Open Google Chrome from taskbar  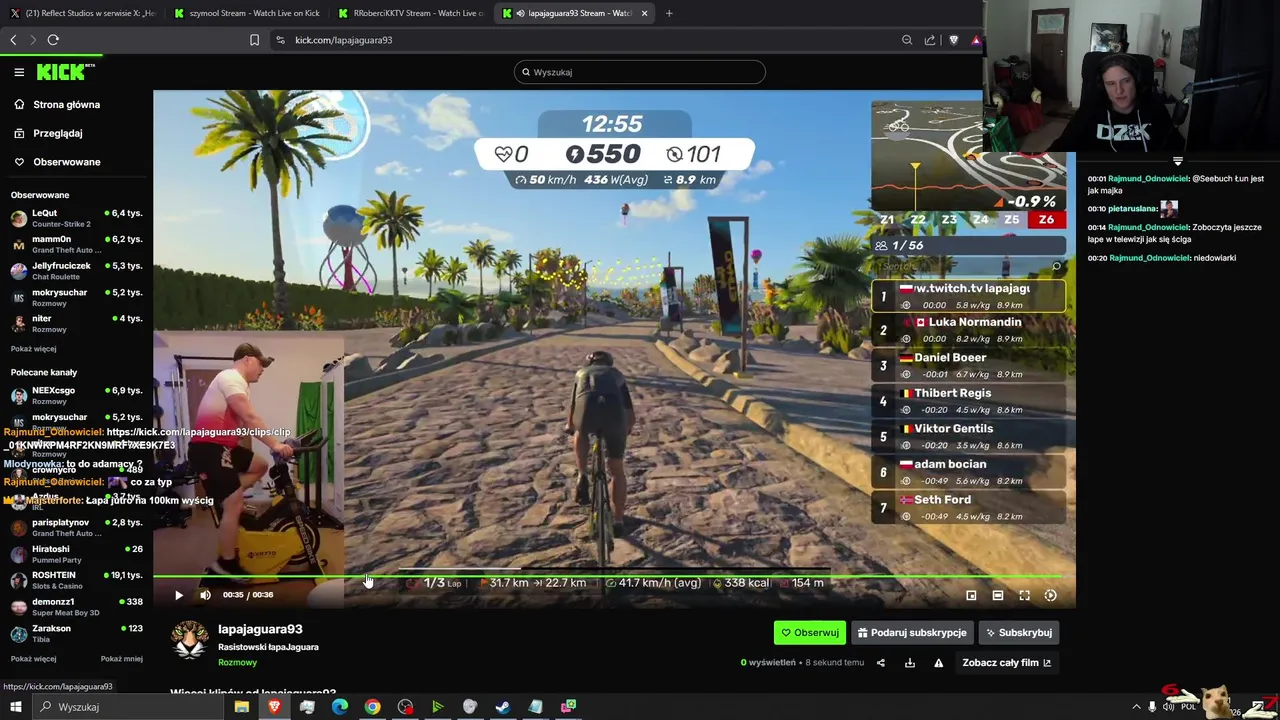point(372,707)
